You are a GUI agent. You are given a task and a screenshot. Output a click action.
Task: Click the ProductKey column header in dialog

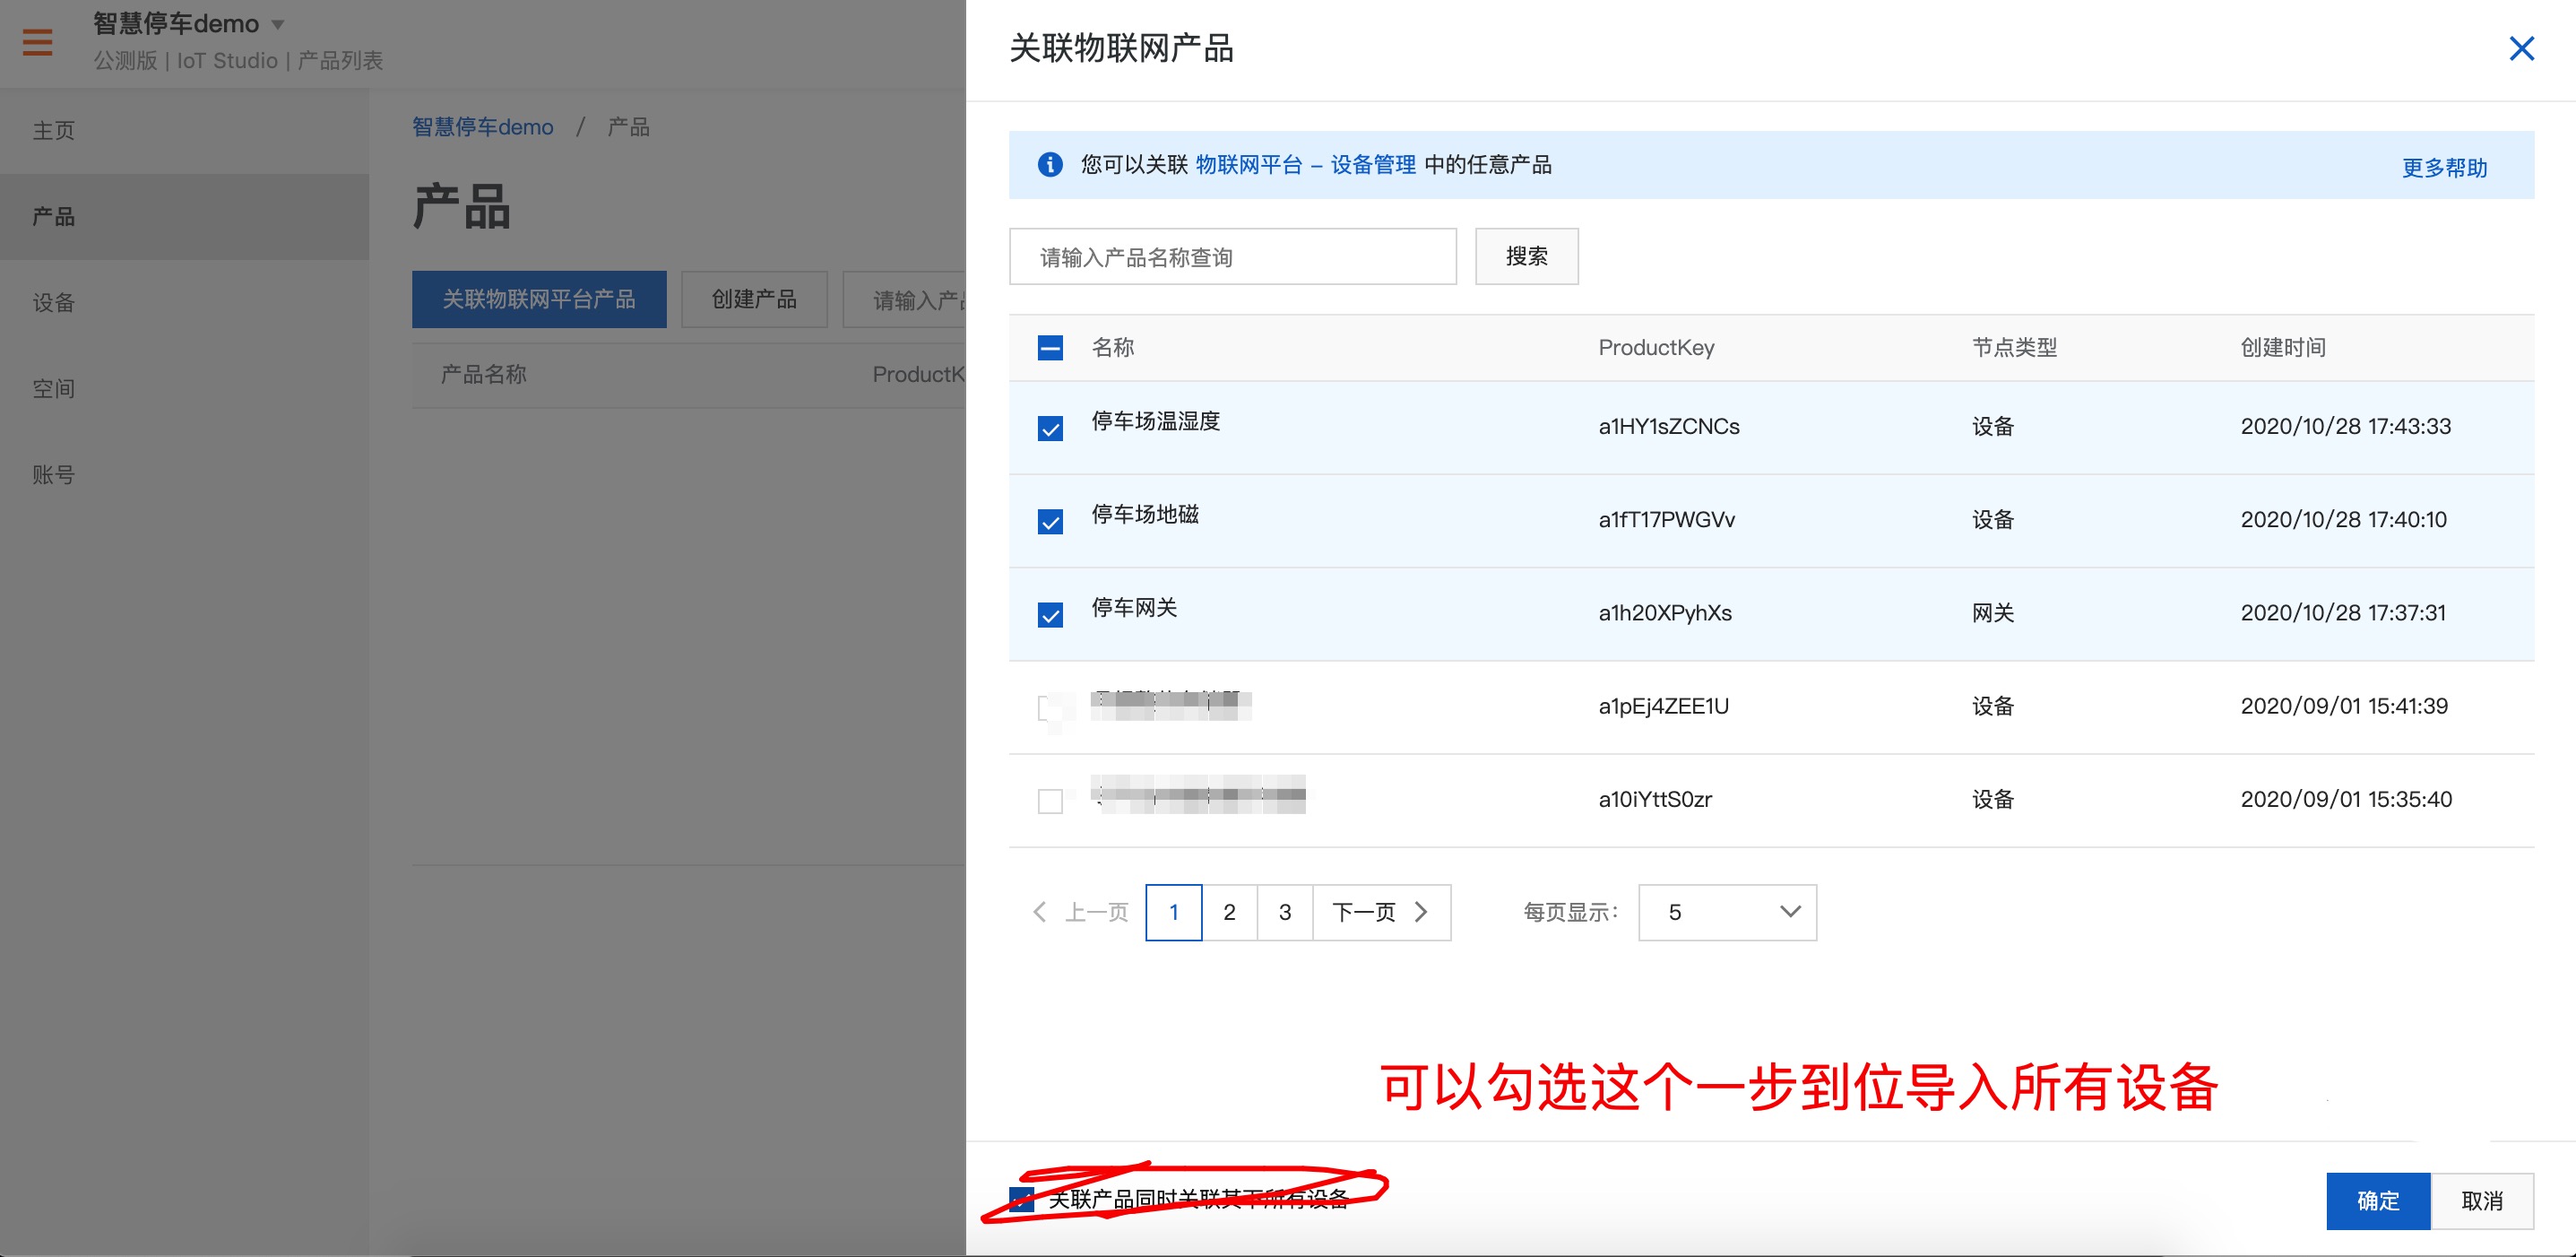coord(1656,347)
